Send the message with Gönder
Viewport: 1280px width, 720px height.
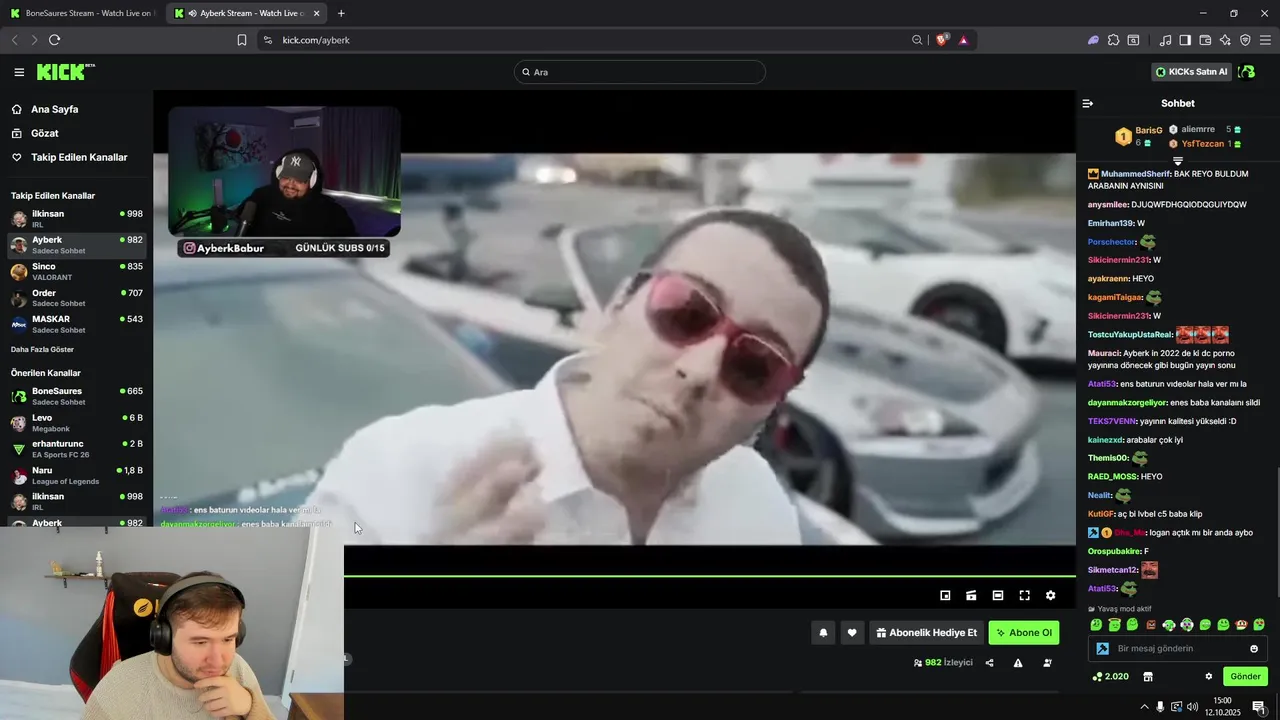click(1245, 677)
